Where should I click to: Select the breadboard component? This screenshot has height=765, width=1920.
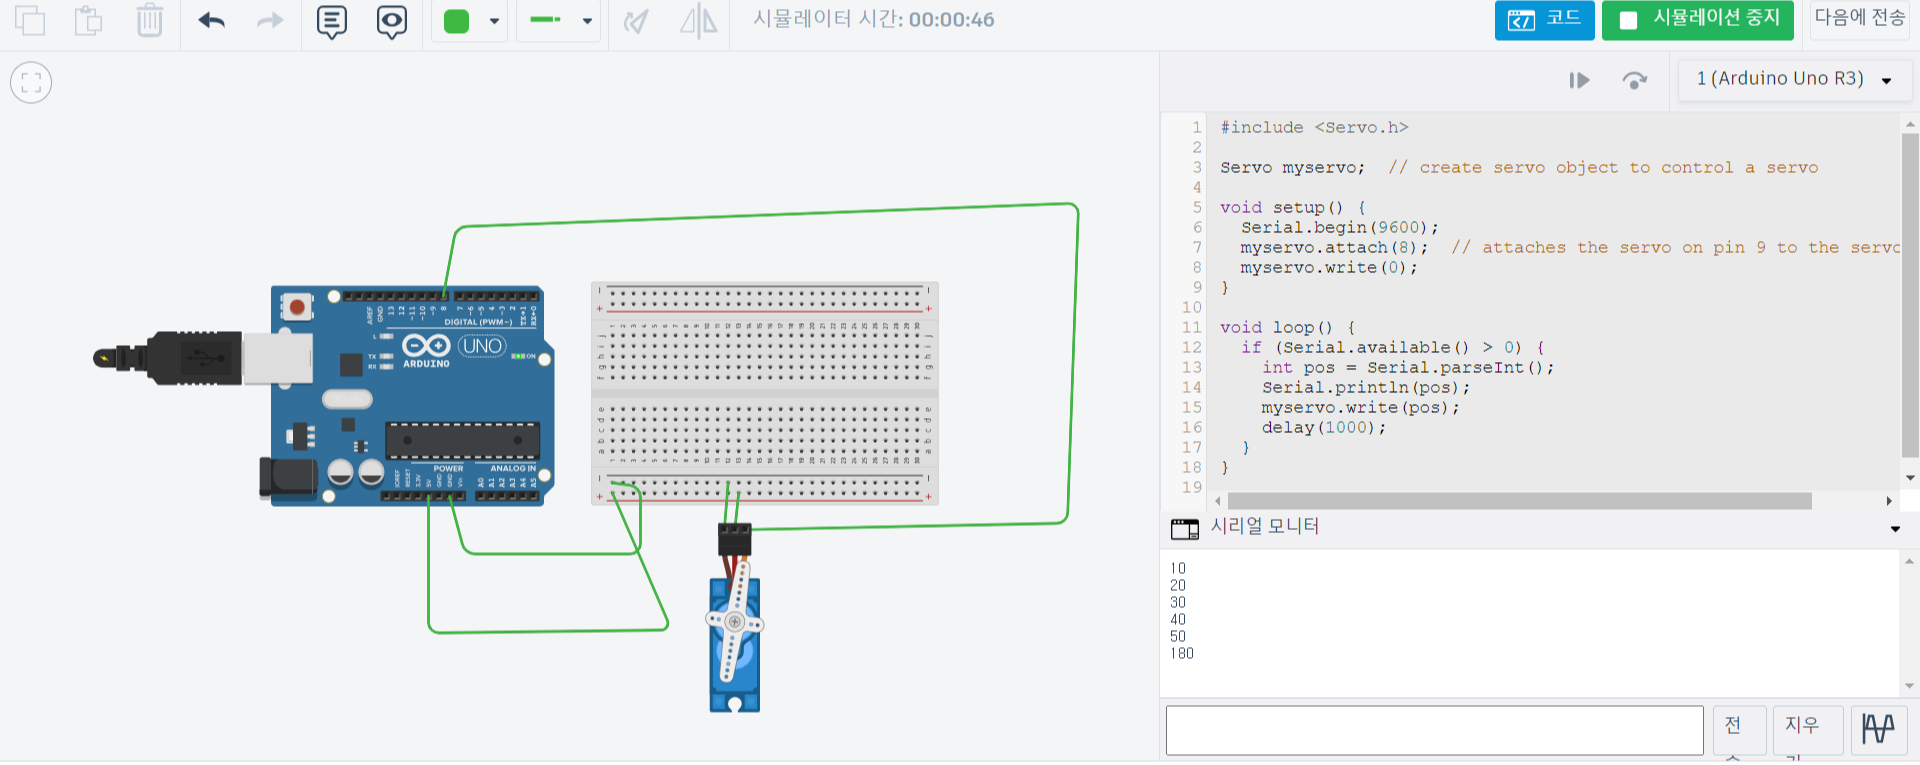pos(764,393)
